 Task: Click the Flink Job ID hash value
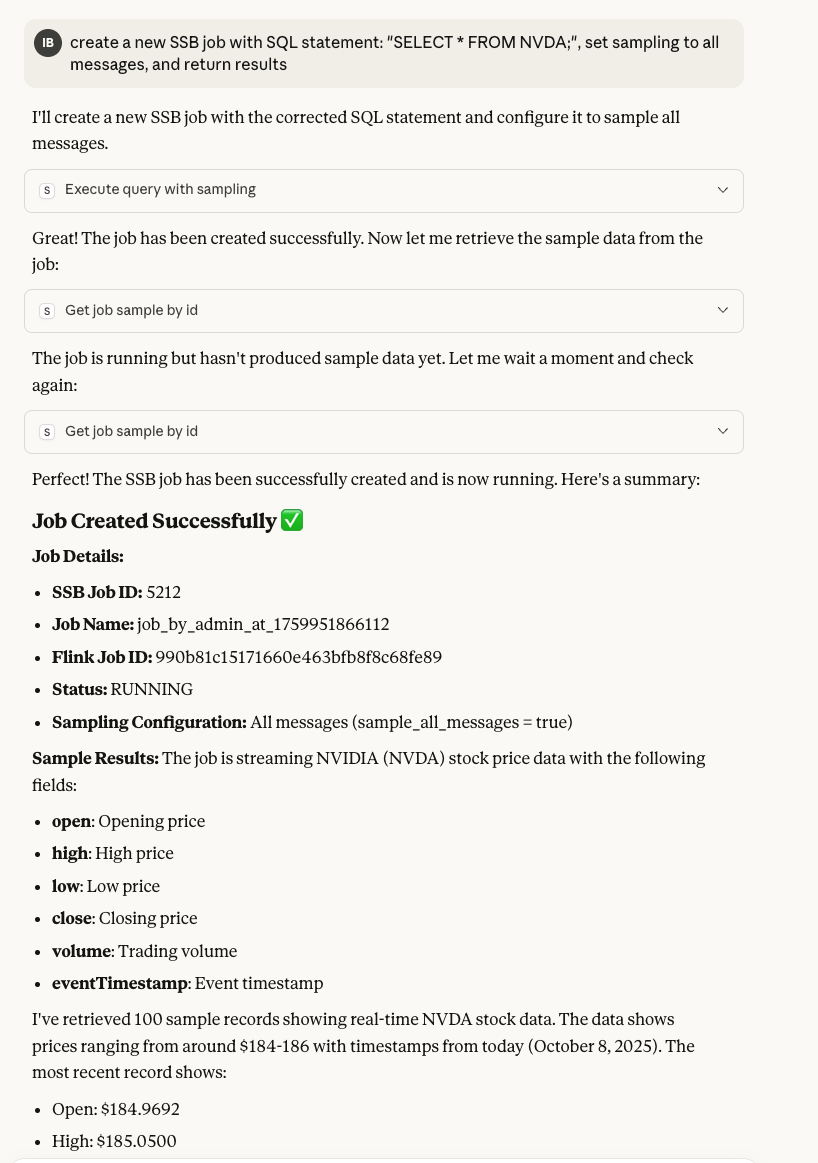(298, 657)
